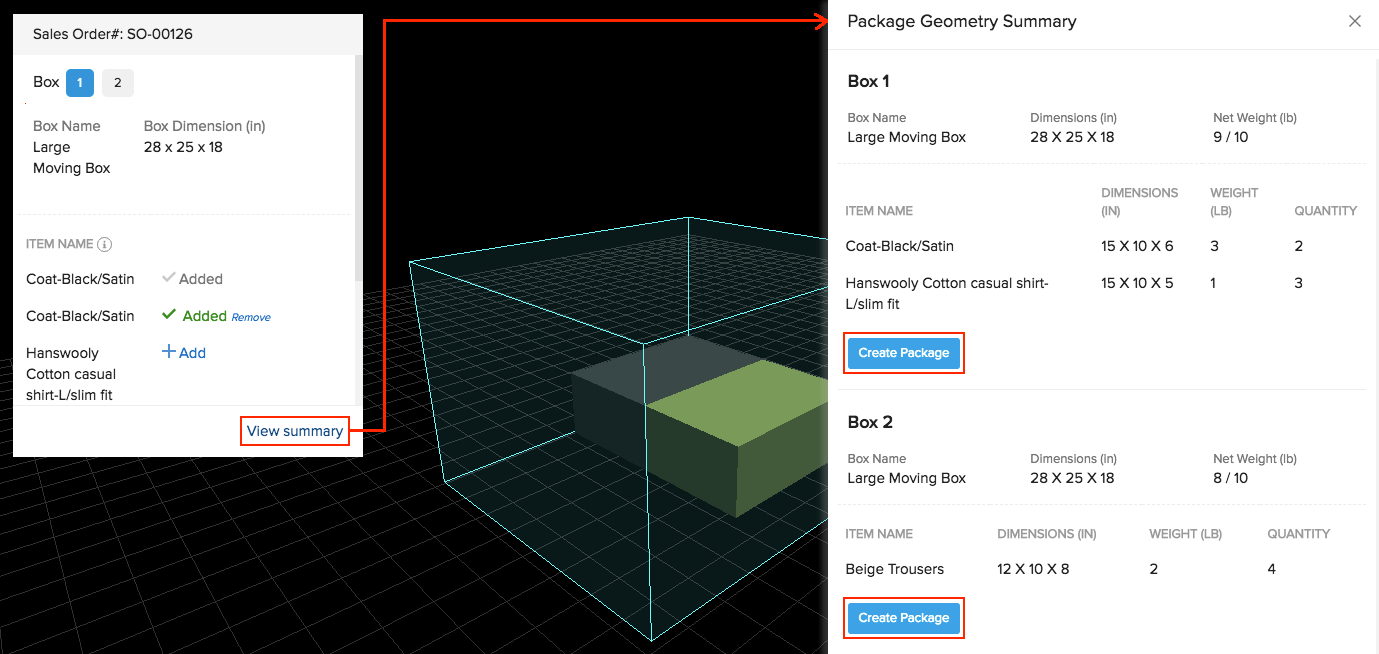This screenshot has height=654, width=1379.
Task: Click Create Package for Box 1
Action: point(903,352)
